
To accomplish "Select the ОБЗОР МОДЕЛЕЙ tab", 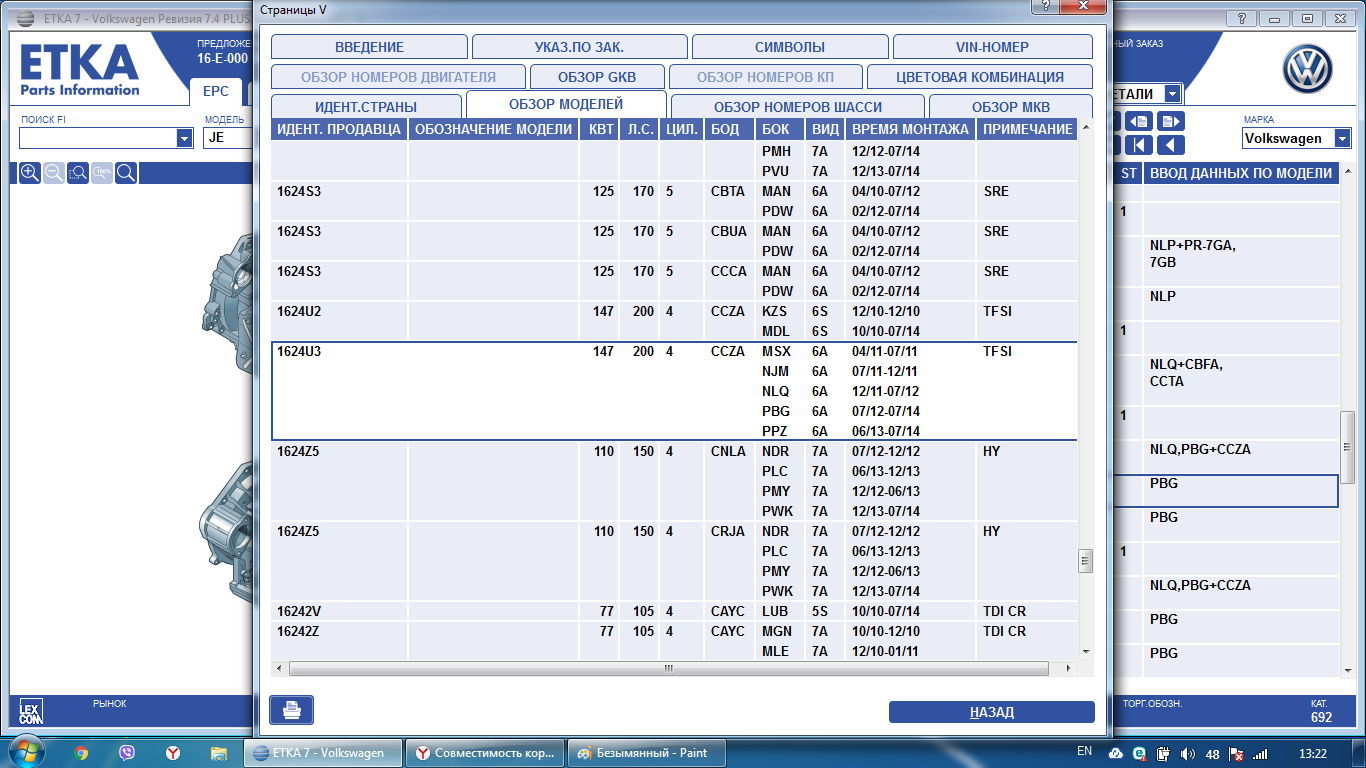I will (566, 104).
